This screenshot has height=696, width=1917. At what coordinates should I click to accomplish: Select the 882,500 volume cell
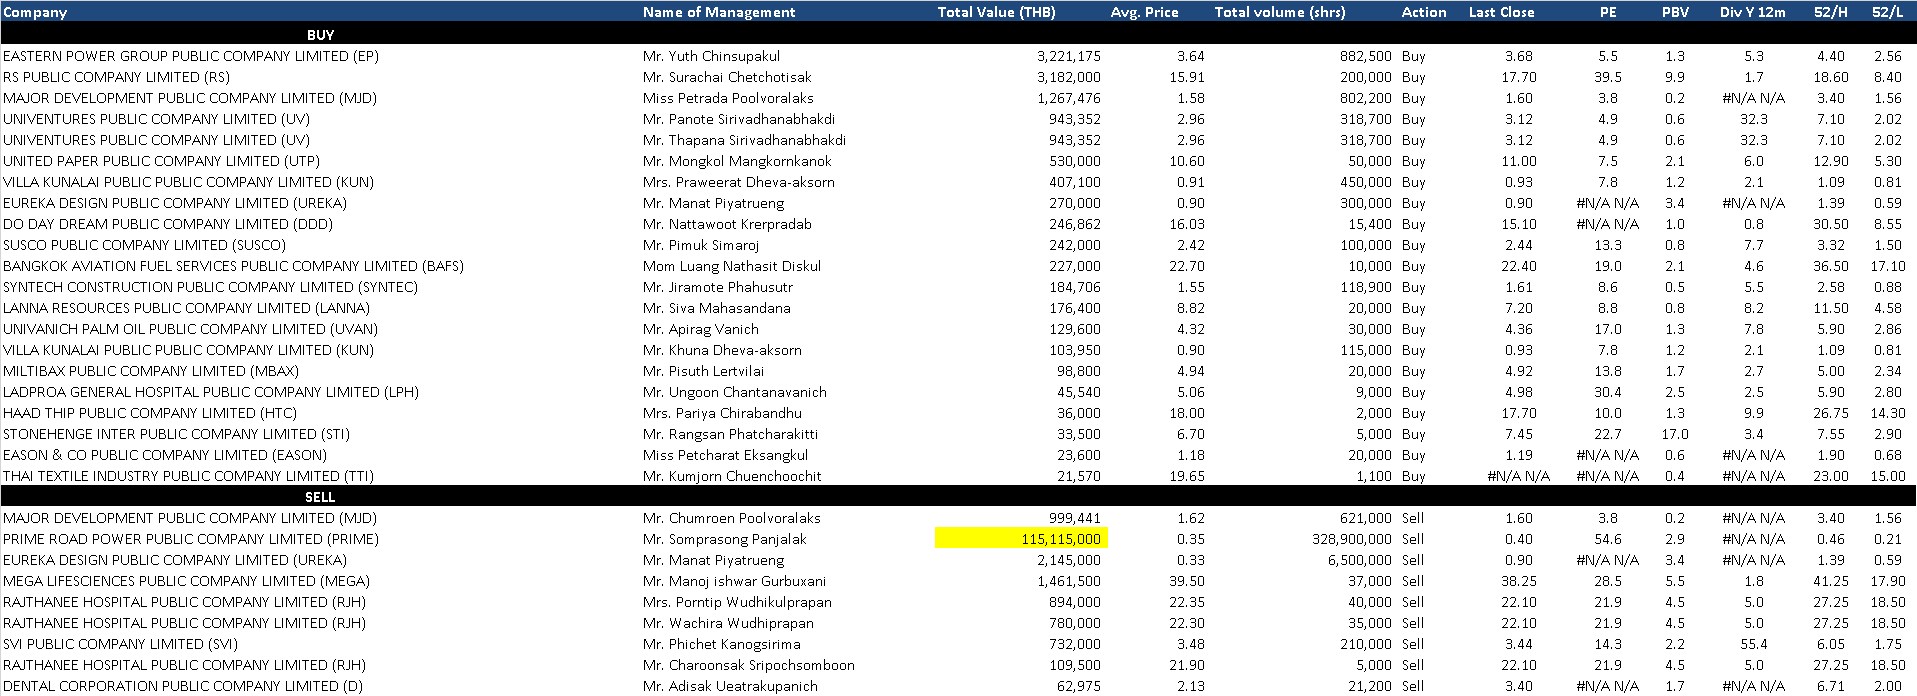coord(1366,56)
